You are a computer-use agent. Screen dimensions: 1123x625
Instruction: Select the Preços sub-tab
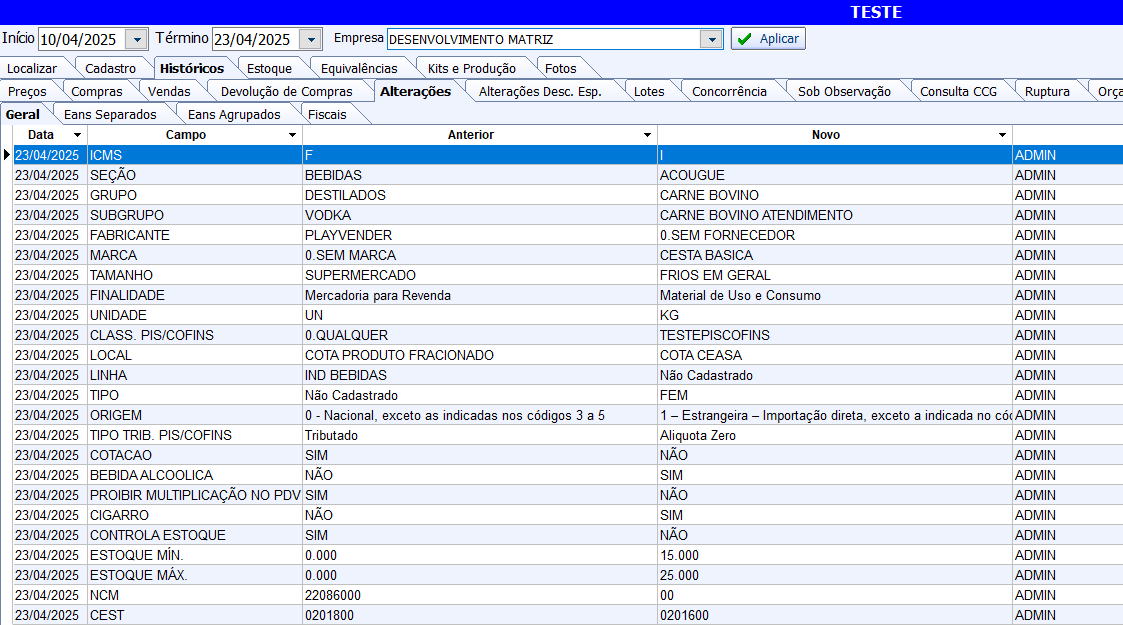(27, 92)
